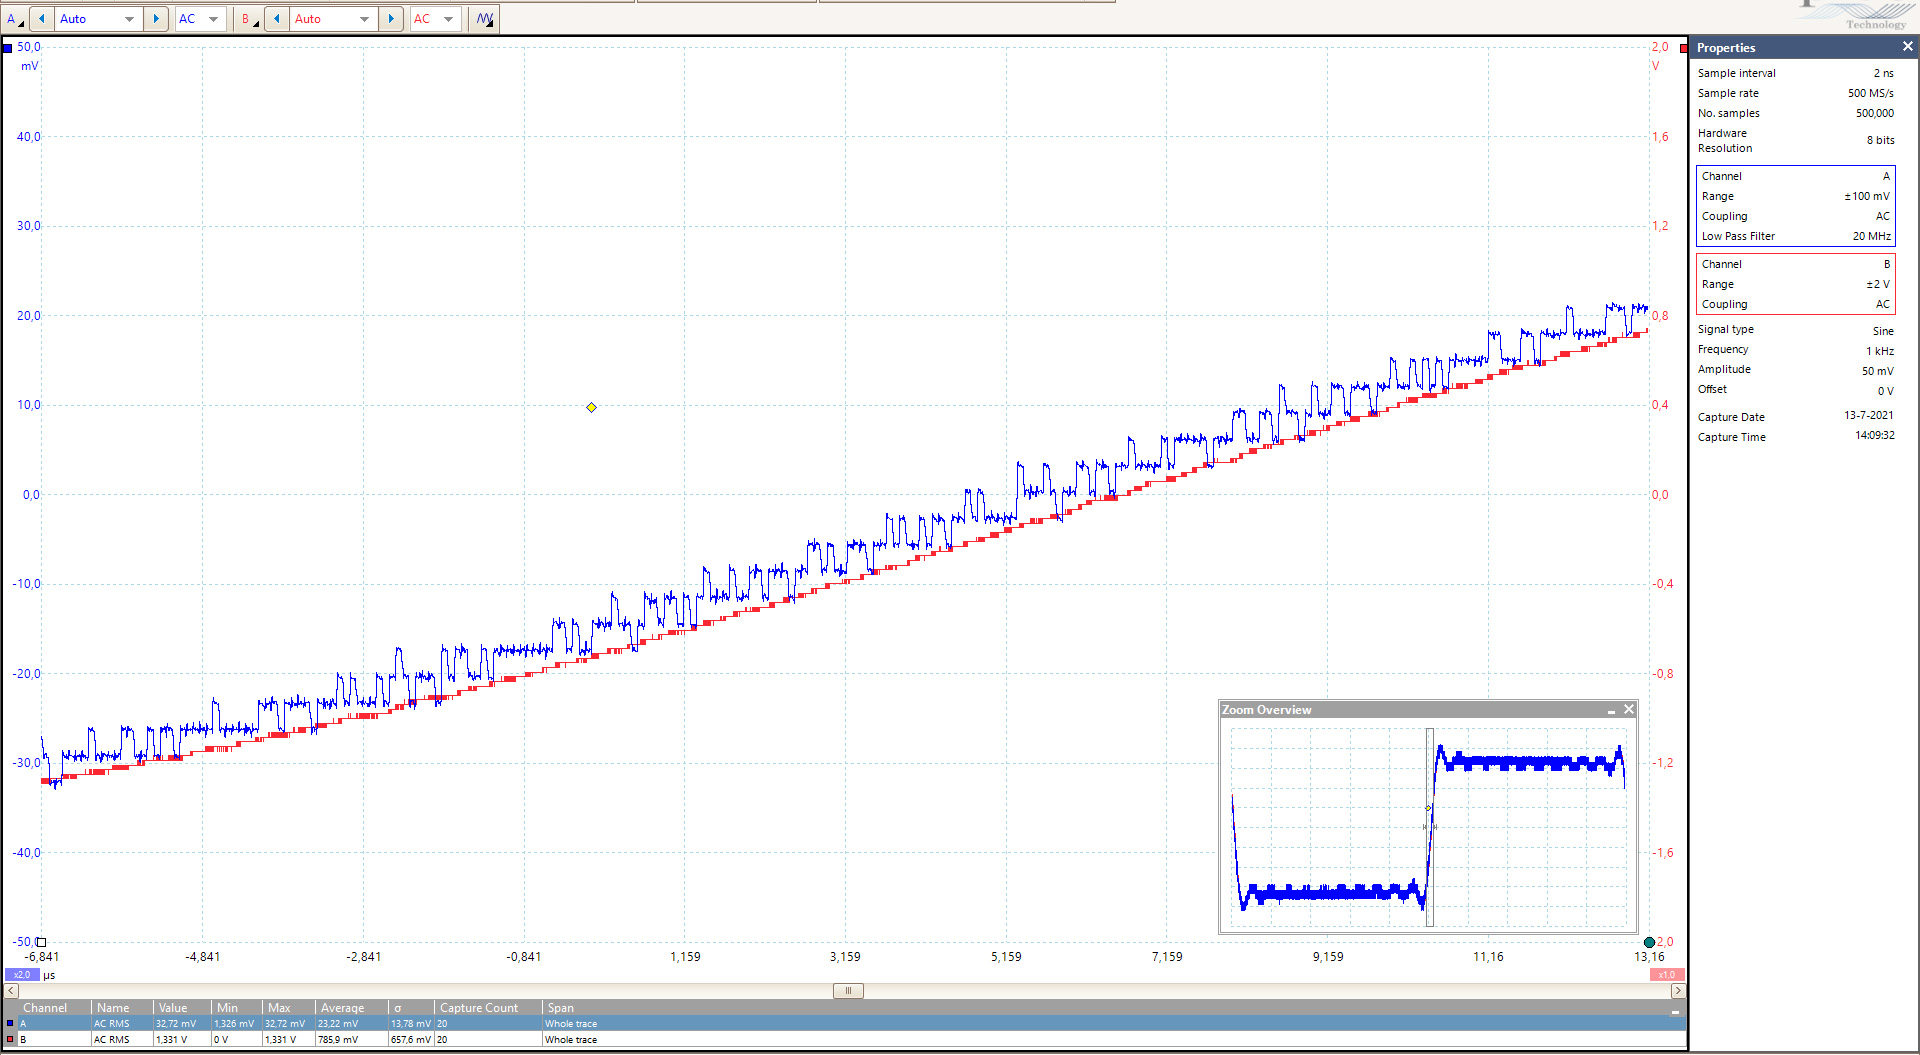Click the red Channel B color marker in table

pyautogui.click(x=10, y=1040)
